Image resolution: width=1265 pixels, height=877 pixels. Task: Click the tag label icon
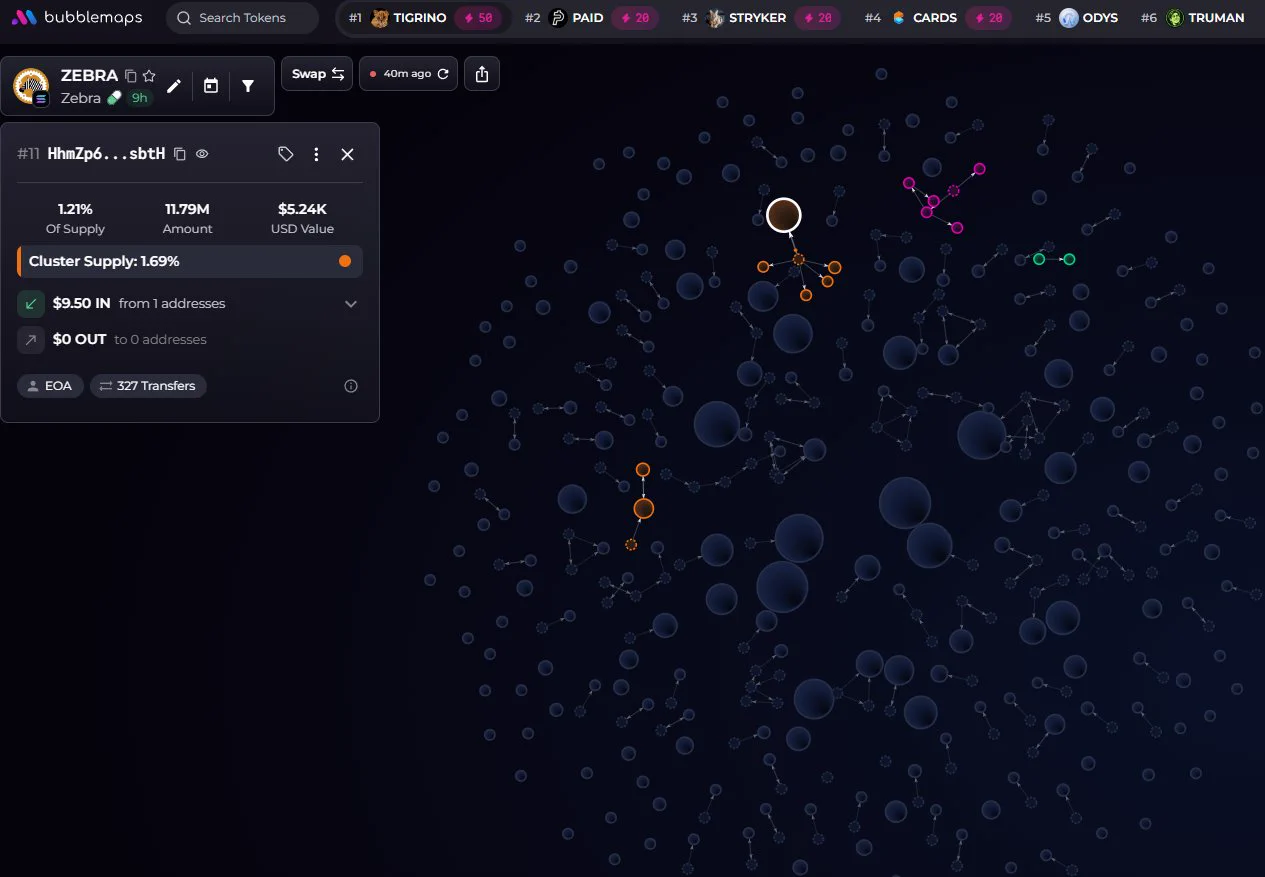(286, 154)
